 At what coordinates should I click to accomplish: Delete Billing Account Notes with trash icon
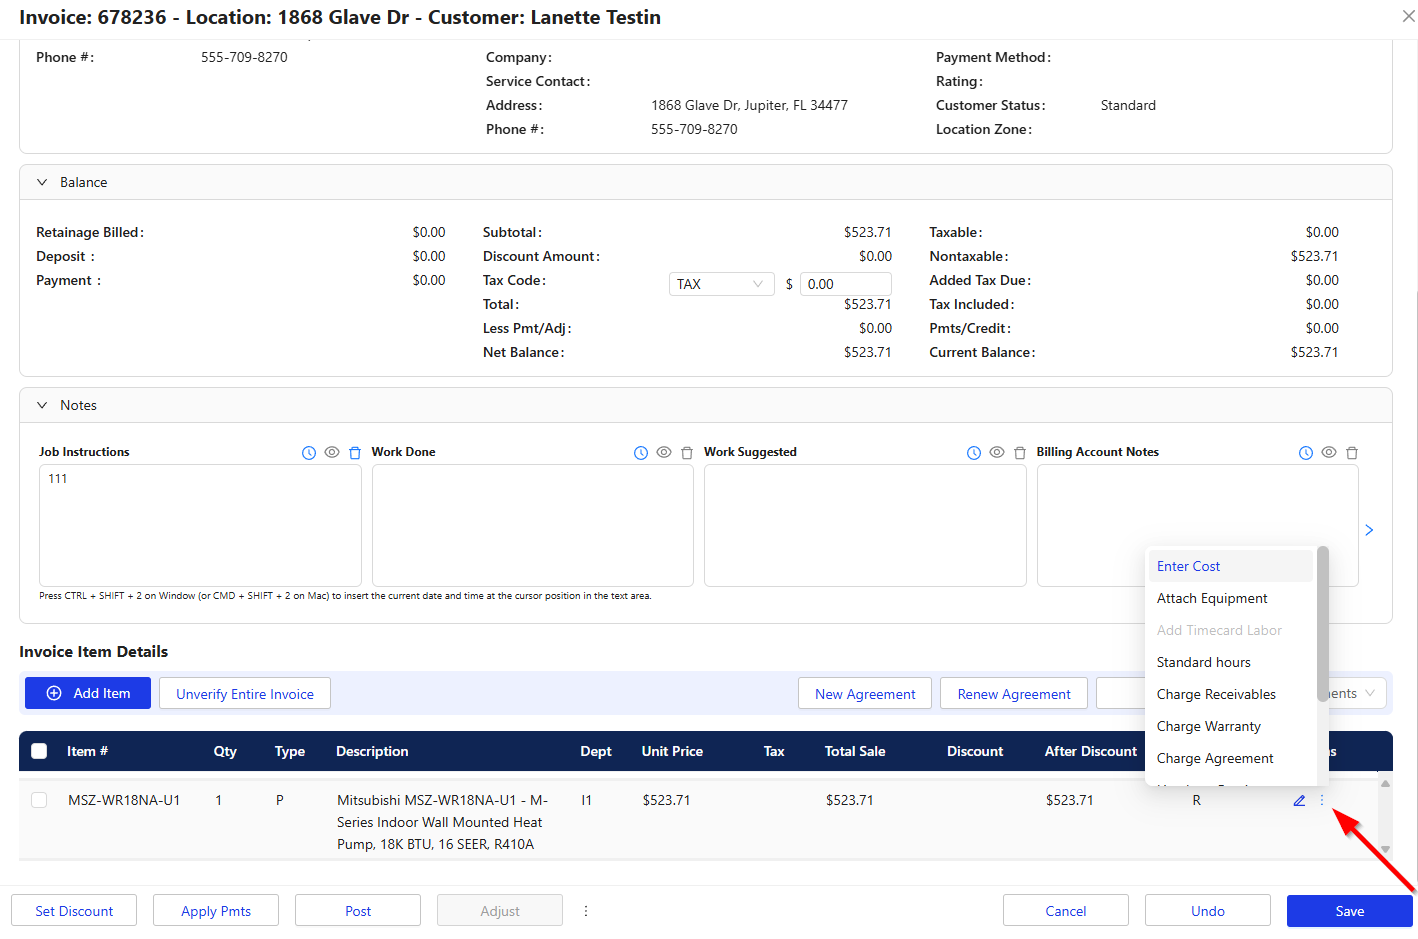(x=1352, y=453)
